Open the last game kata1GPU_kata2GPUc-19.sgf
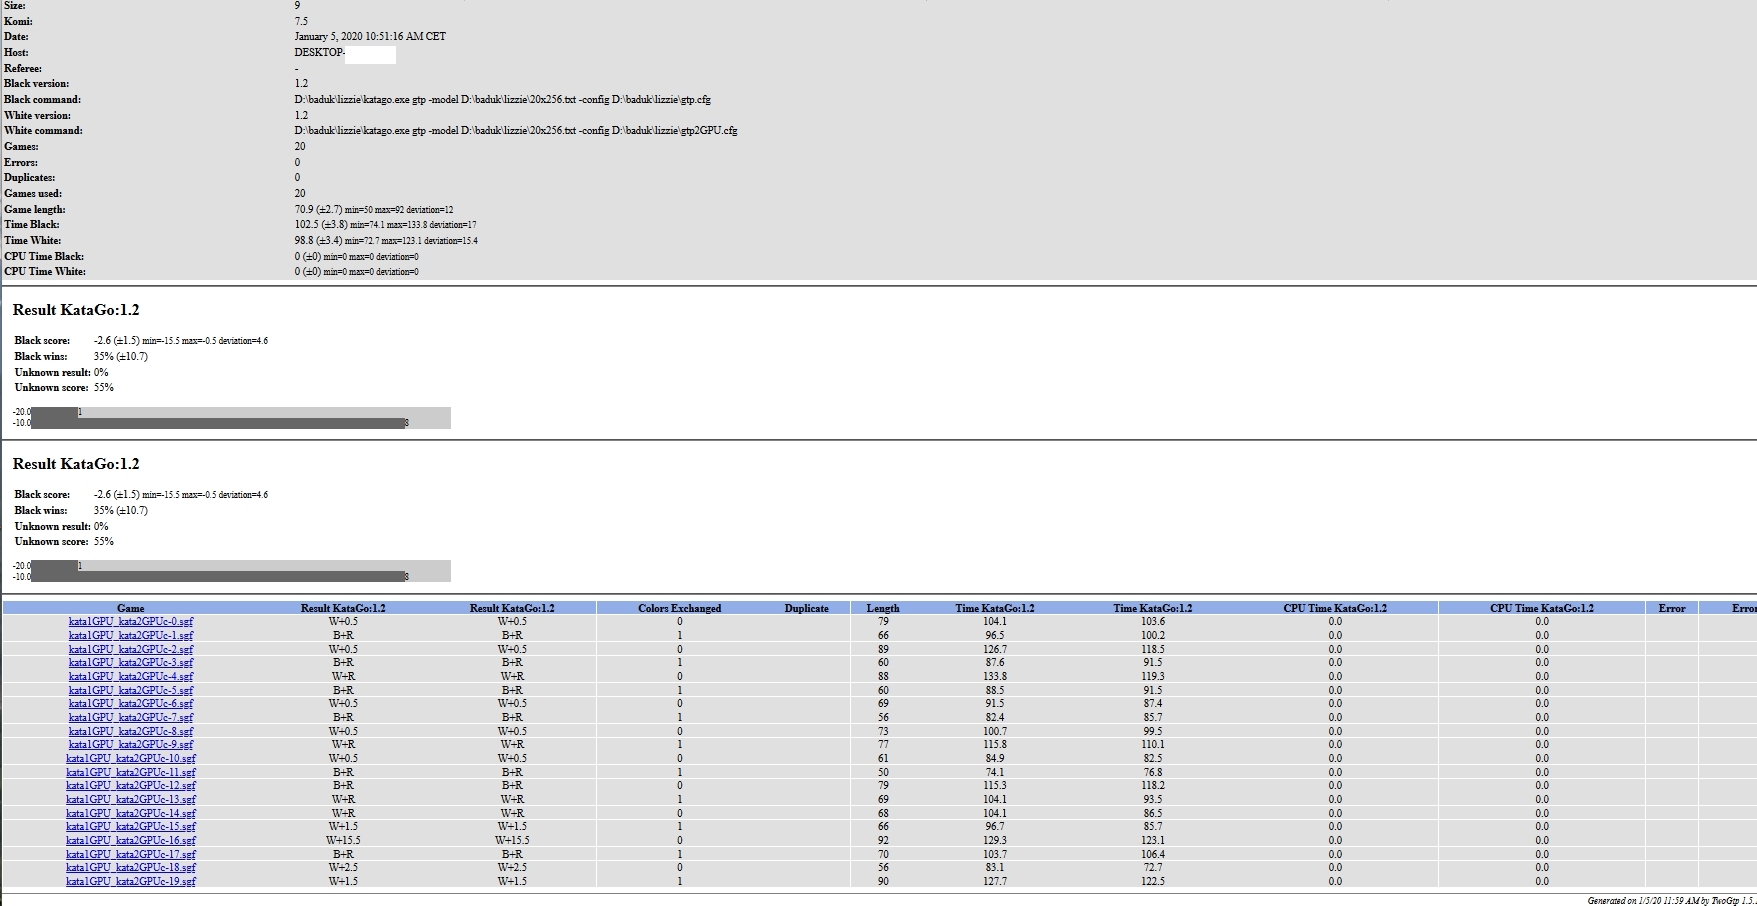 (x=130, y=882)
